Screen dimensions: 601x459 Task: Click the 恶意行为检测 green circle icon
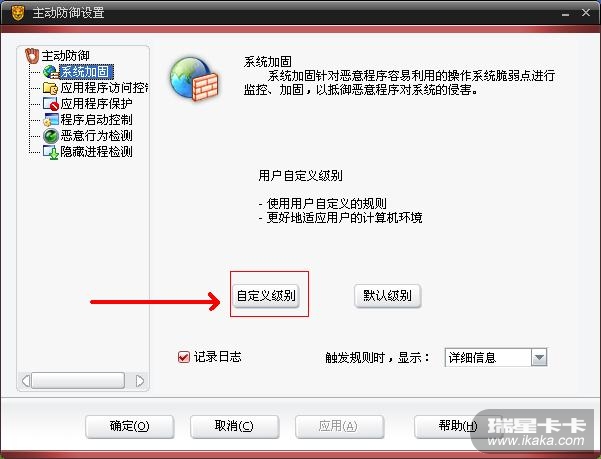51,136
